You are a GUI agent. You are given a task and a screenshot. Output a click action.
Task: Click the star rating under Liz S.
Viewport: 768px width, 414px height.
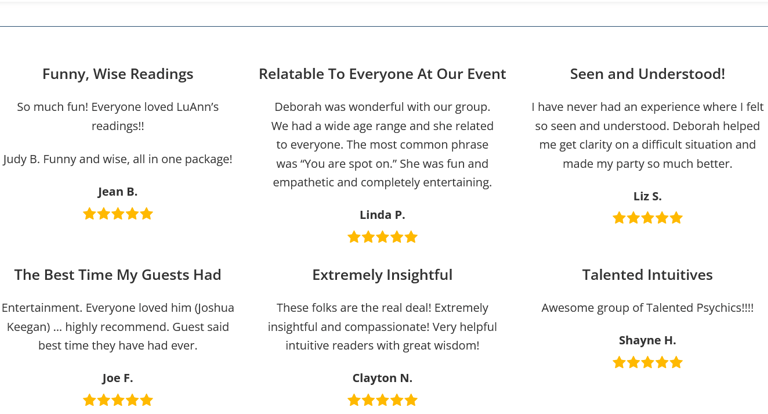click(647, 217)
